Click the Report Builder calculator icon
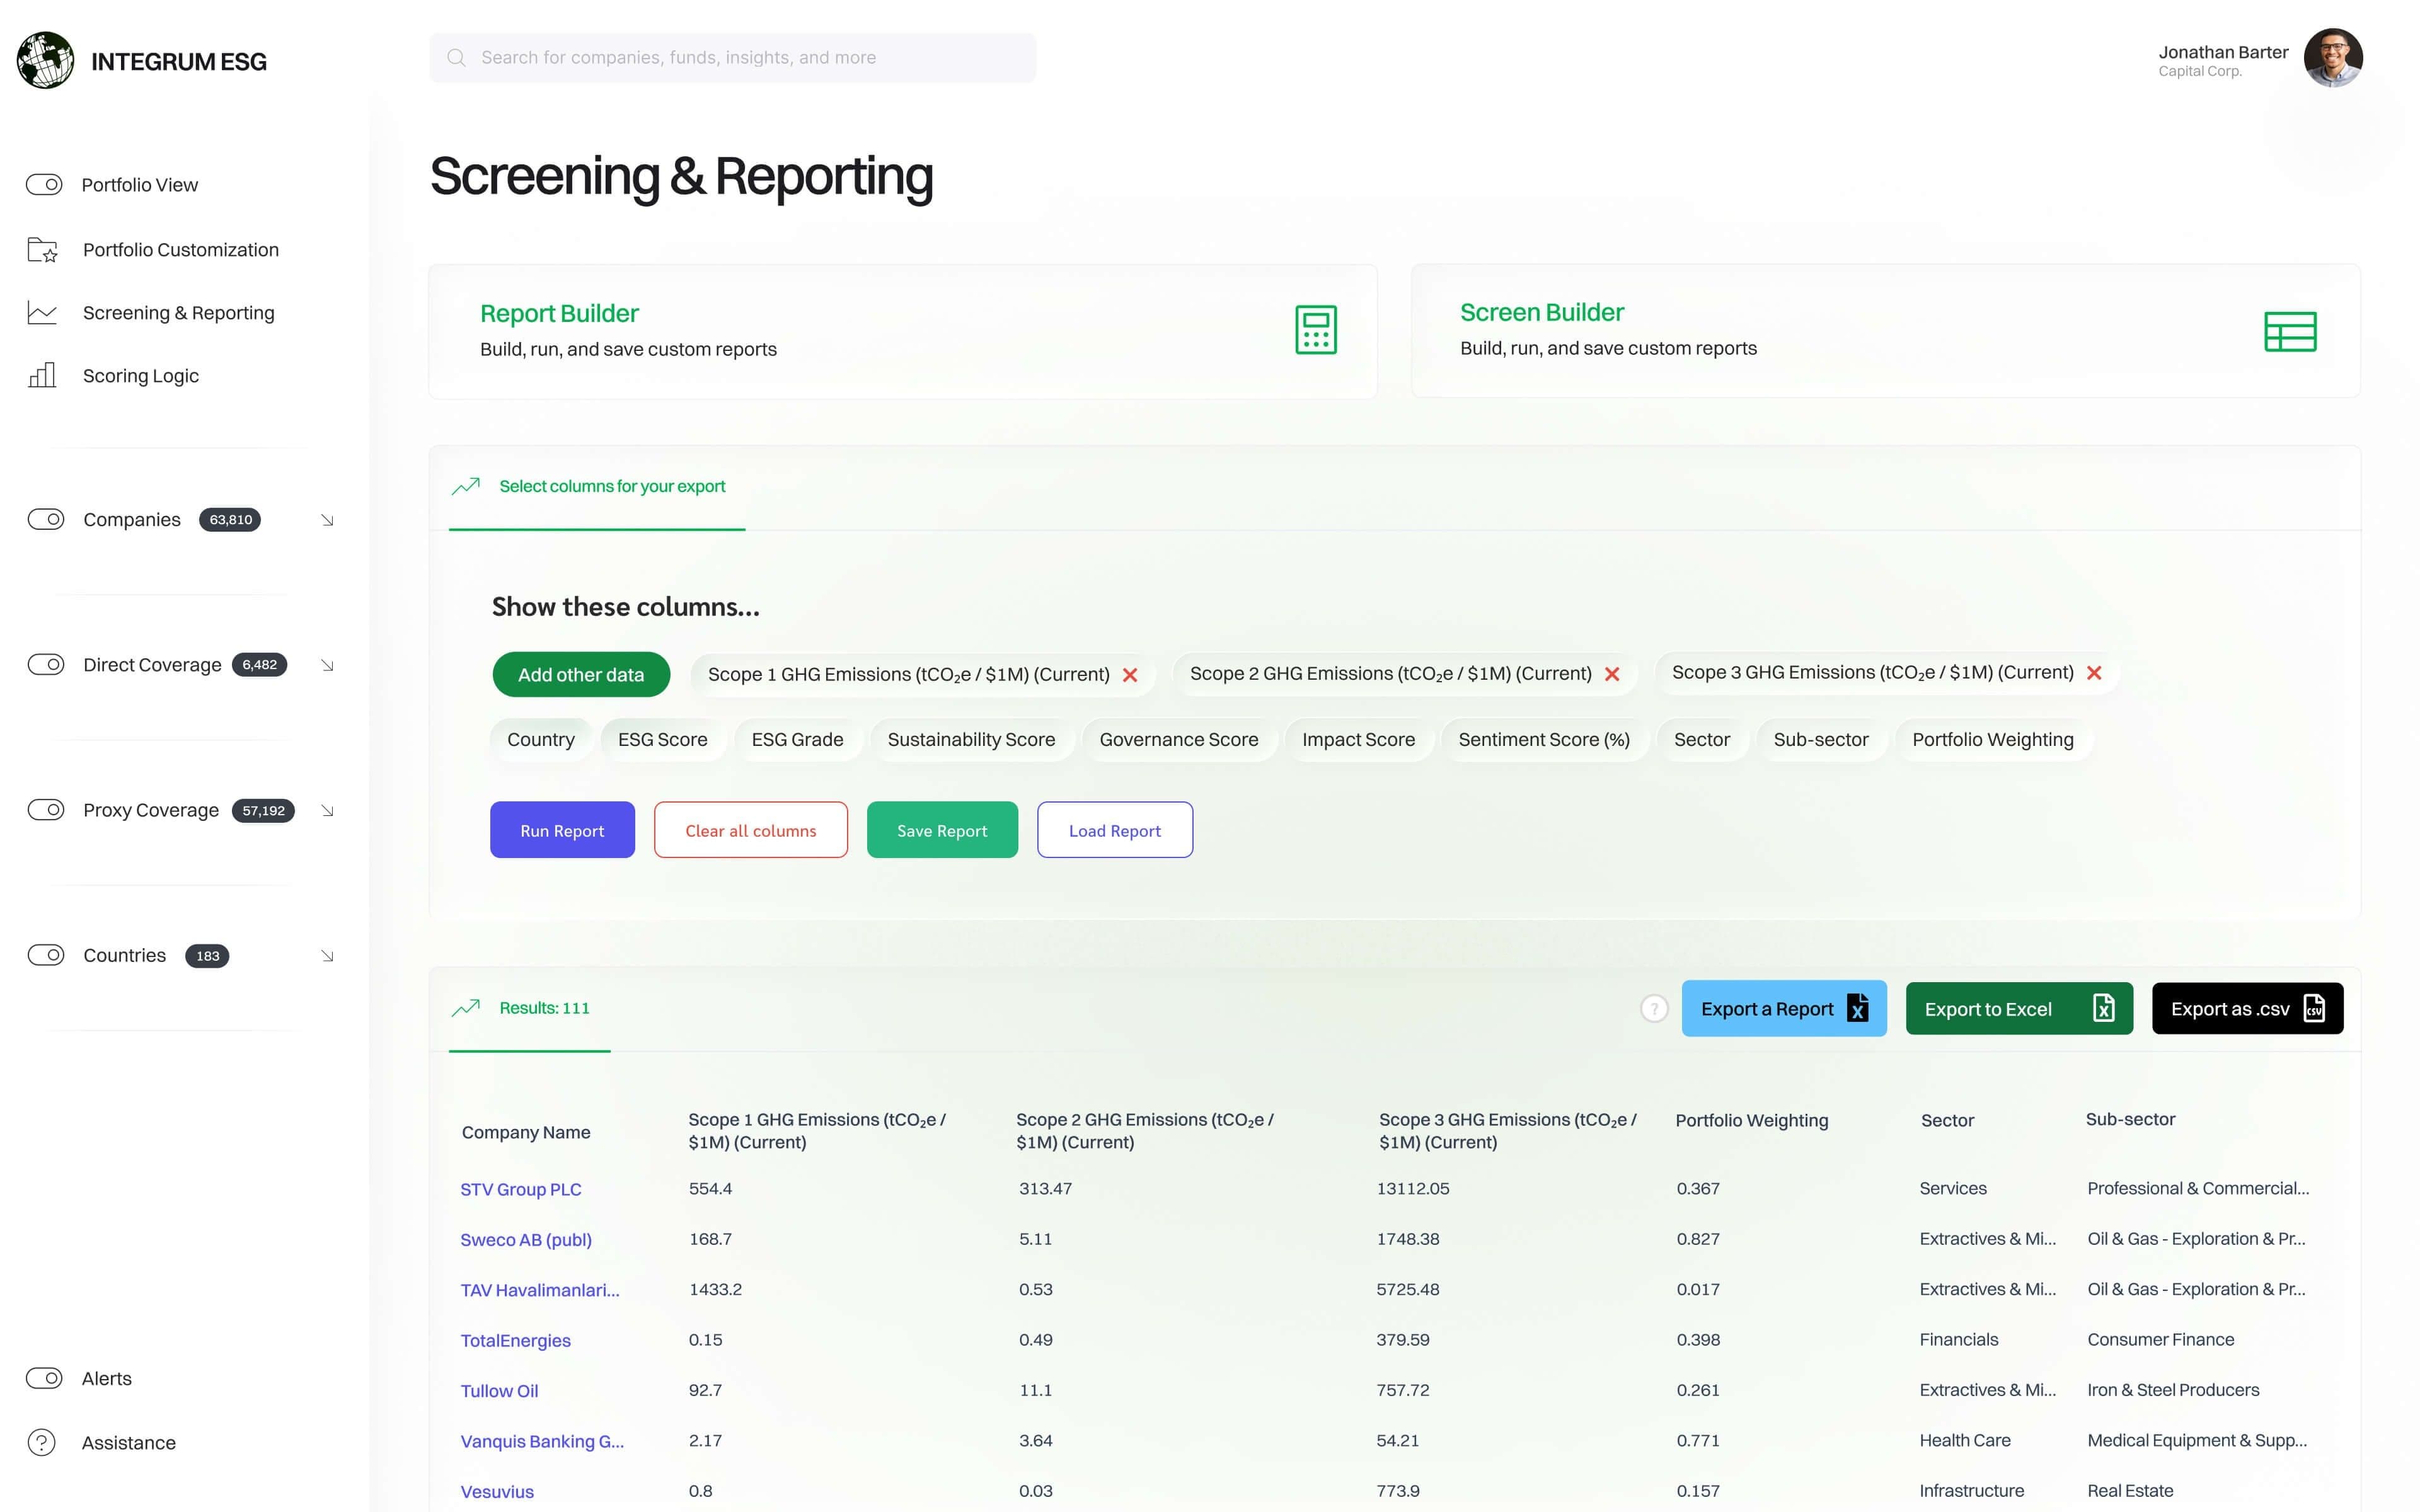Screen dimensions: 2420x1512 pos(1315,329)
